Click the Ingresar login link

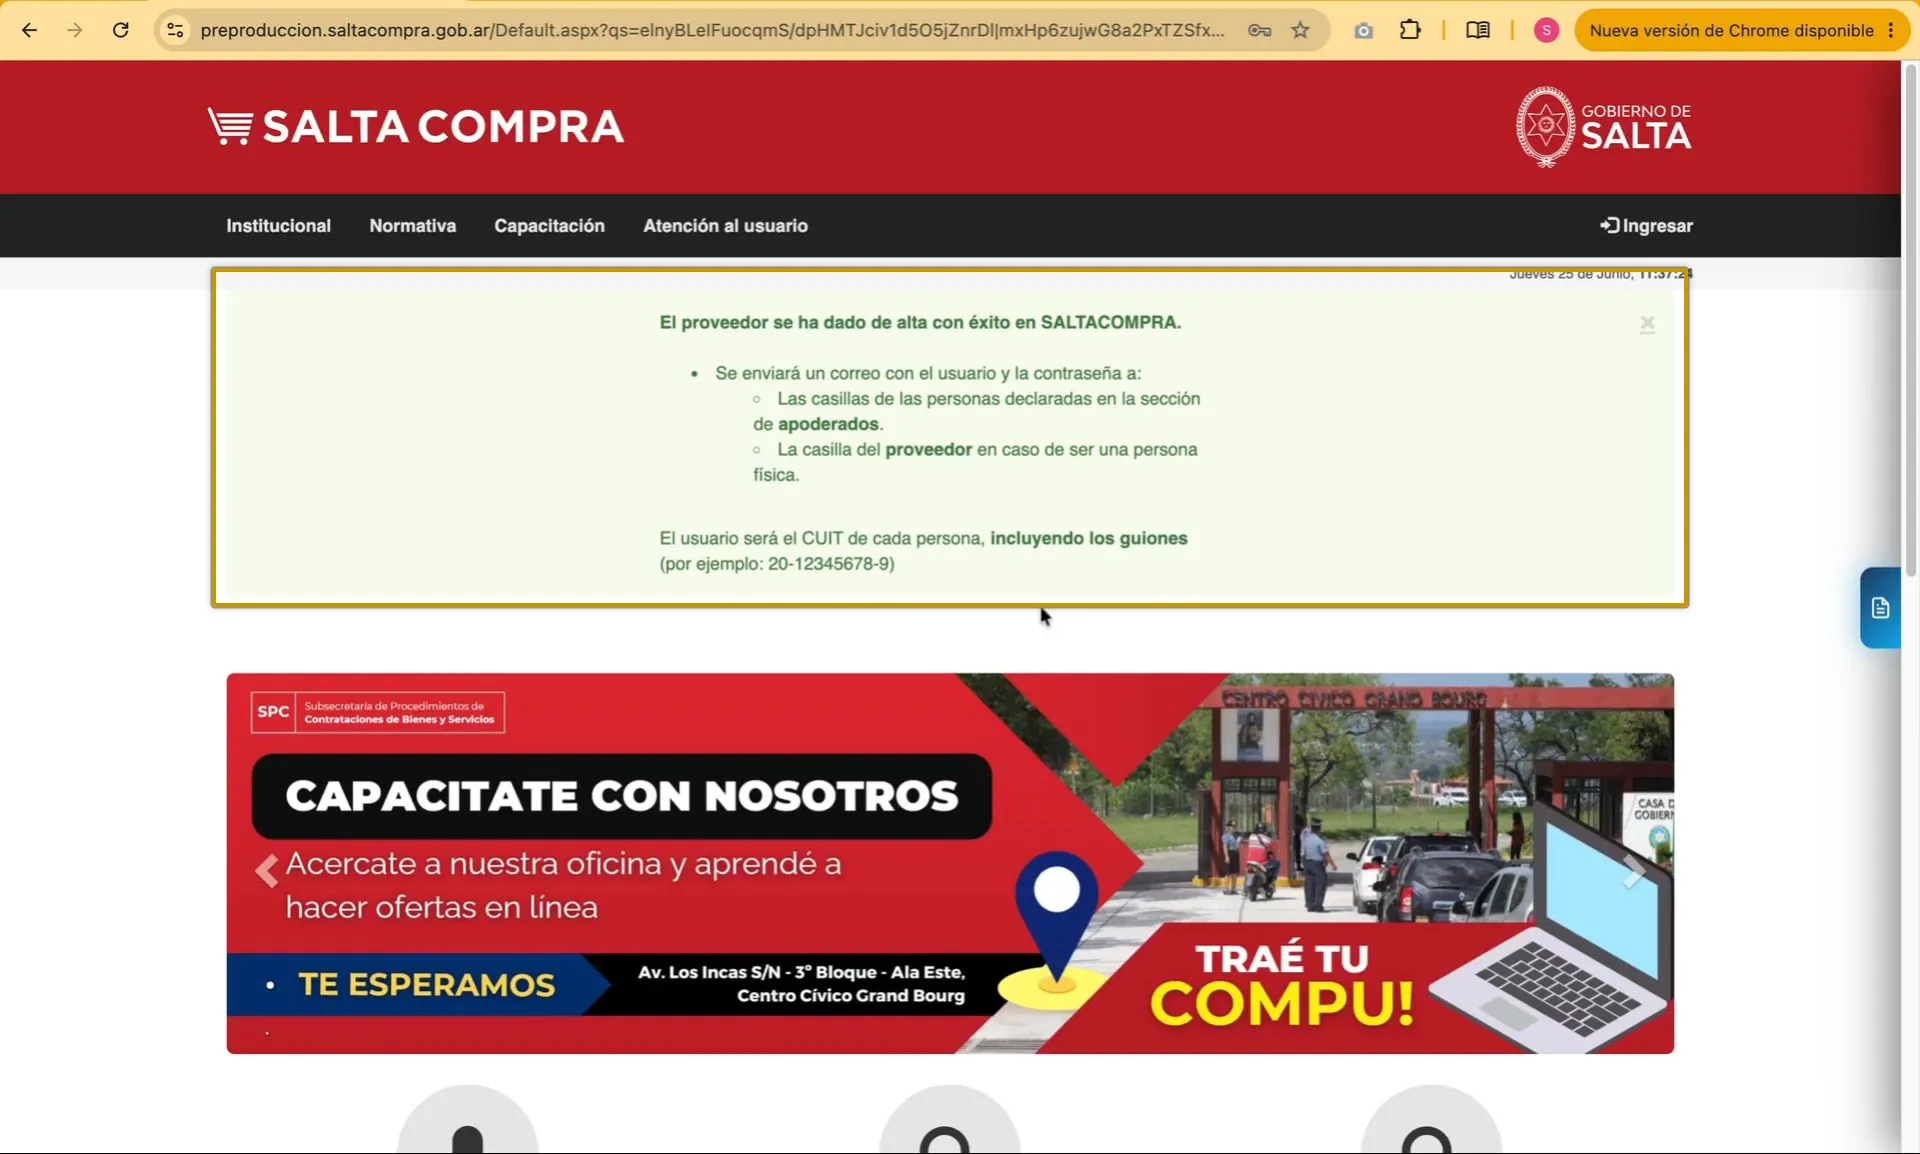tap(1646, 226)
